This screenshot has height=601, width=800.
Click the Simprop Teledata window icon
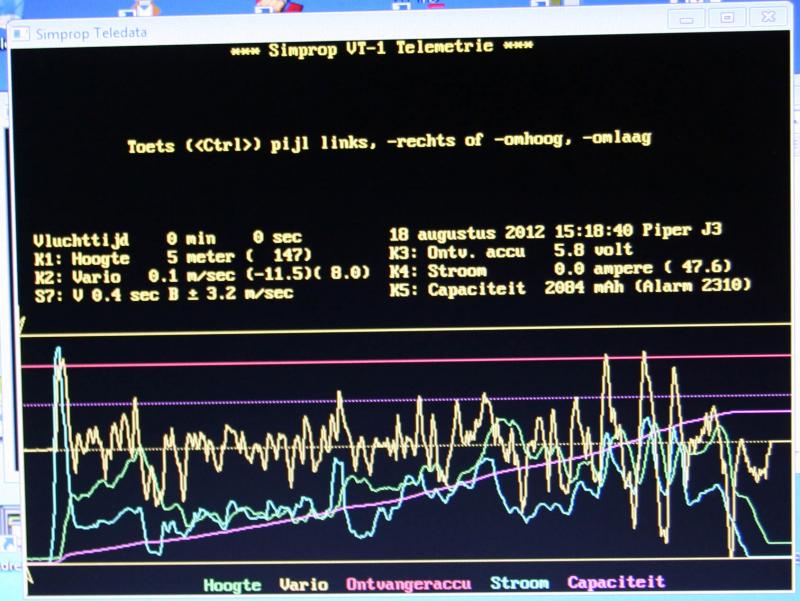[21, 34]
